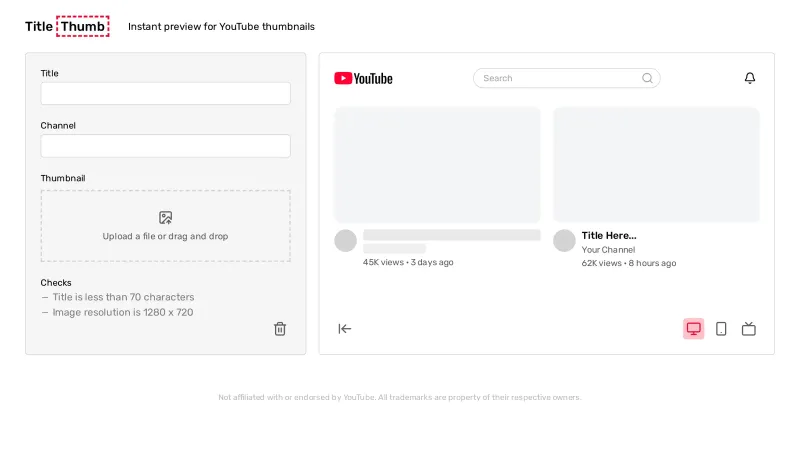This screenshot has width=800, height=450.
Task: Click "Your Channel" name text
Action: click(x=606, y=249)
